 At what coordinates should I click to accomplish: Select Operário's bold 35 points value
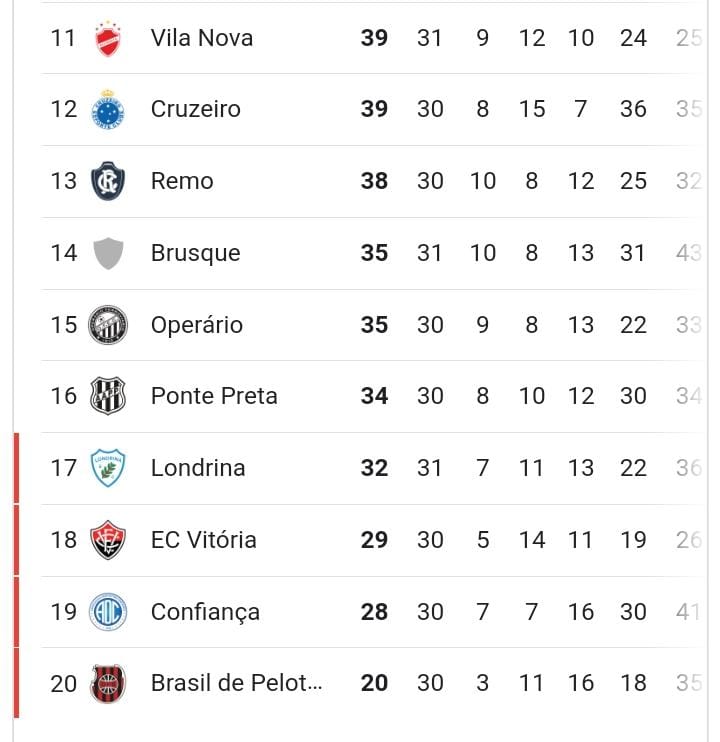click(374, 325)
